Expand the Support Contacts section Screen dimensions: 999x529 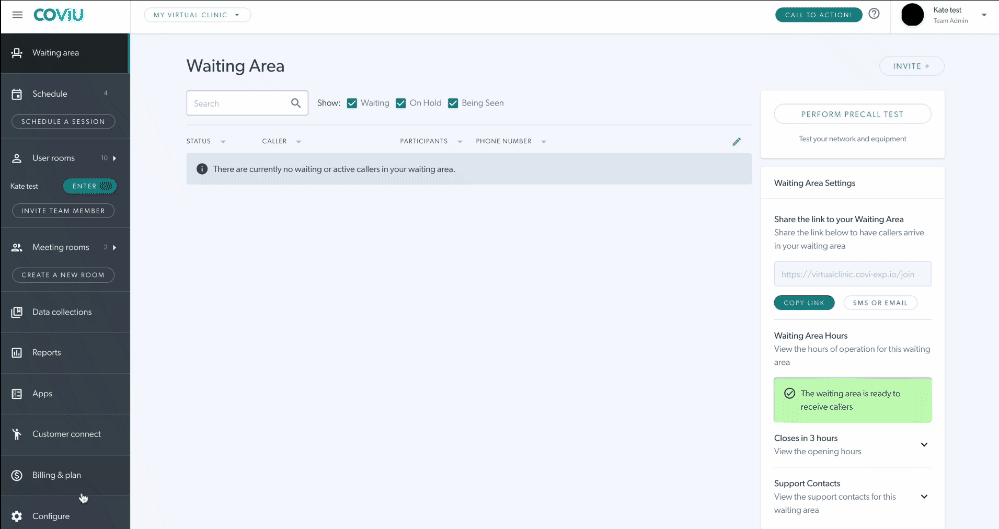(x=923, y=496)
